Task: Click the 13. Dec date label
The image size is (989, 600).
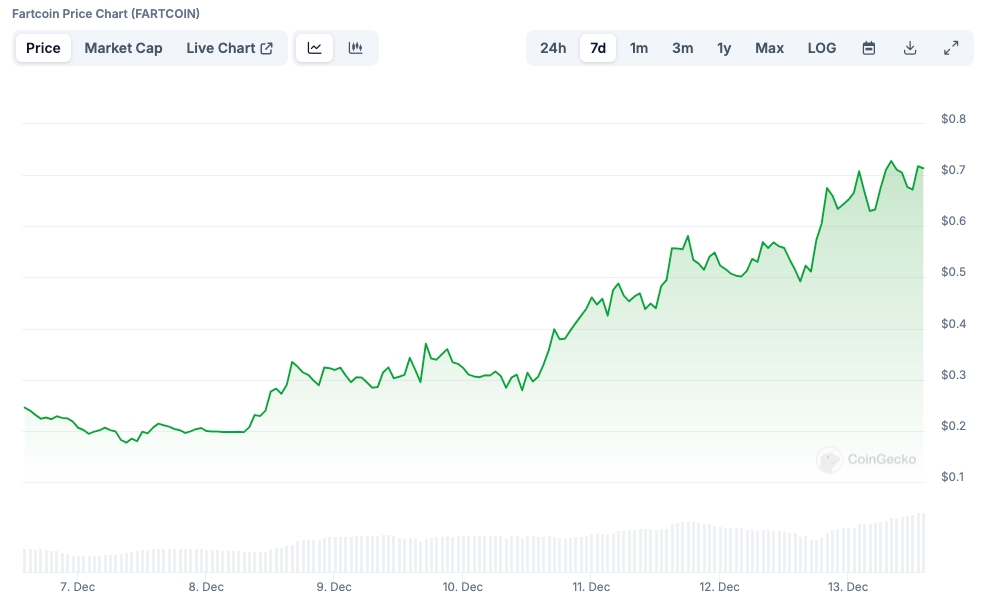Action: point(848,587)
